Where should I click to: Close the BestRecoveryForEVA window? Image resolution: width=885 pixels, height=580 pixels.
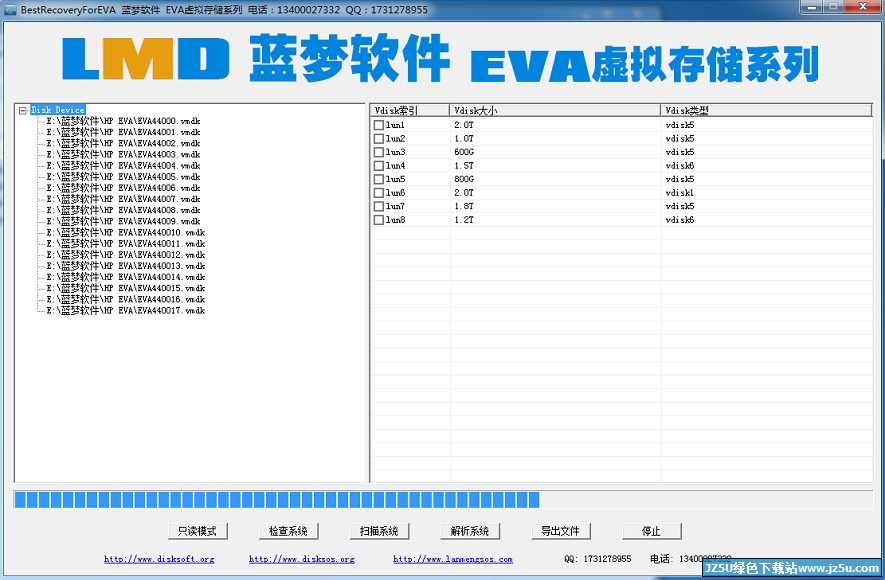pyautogui.click(x=863, y=7)
